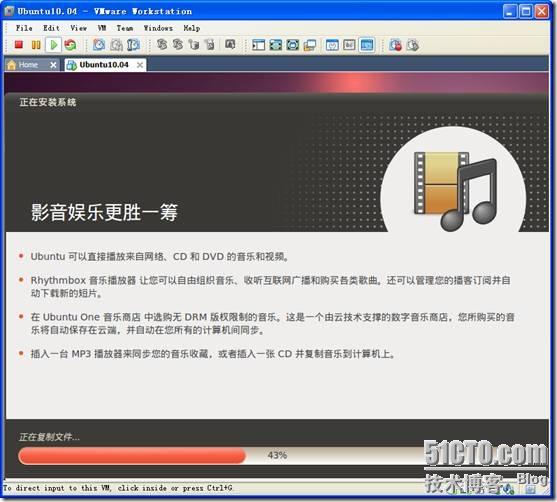
Task: Click the '影音娱乐更胜一筹' heading
Action: [104, 212]
